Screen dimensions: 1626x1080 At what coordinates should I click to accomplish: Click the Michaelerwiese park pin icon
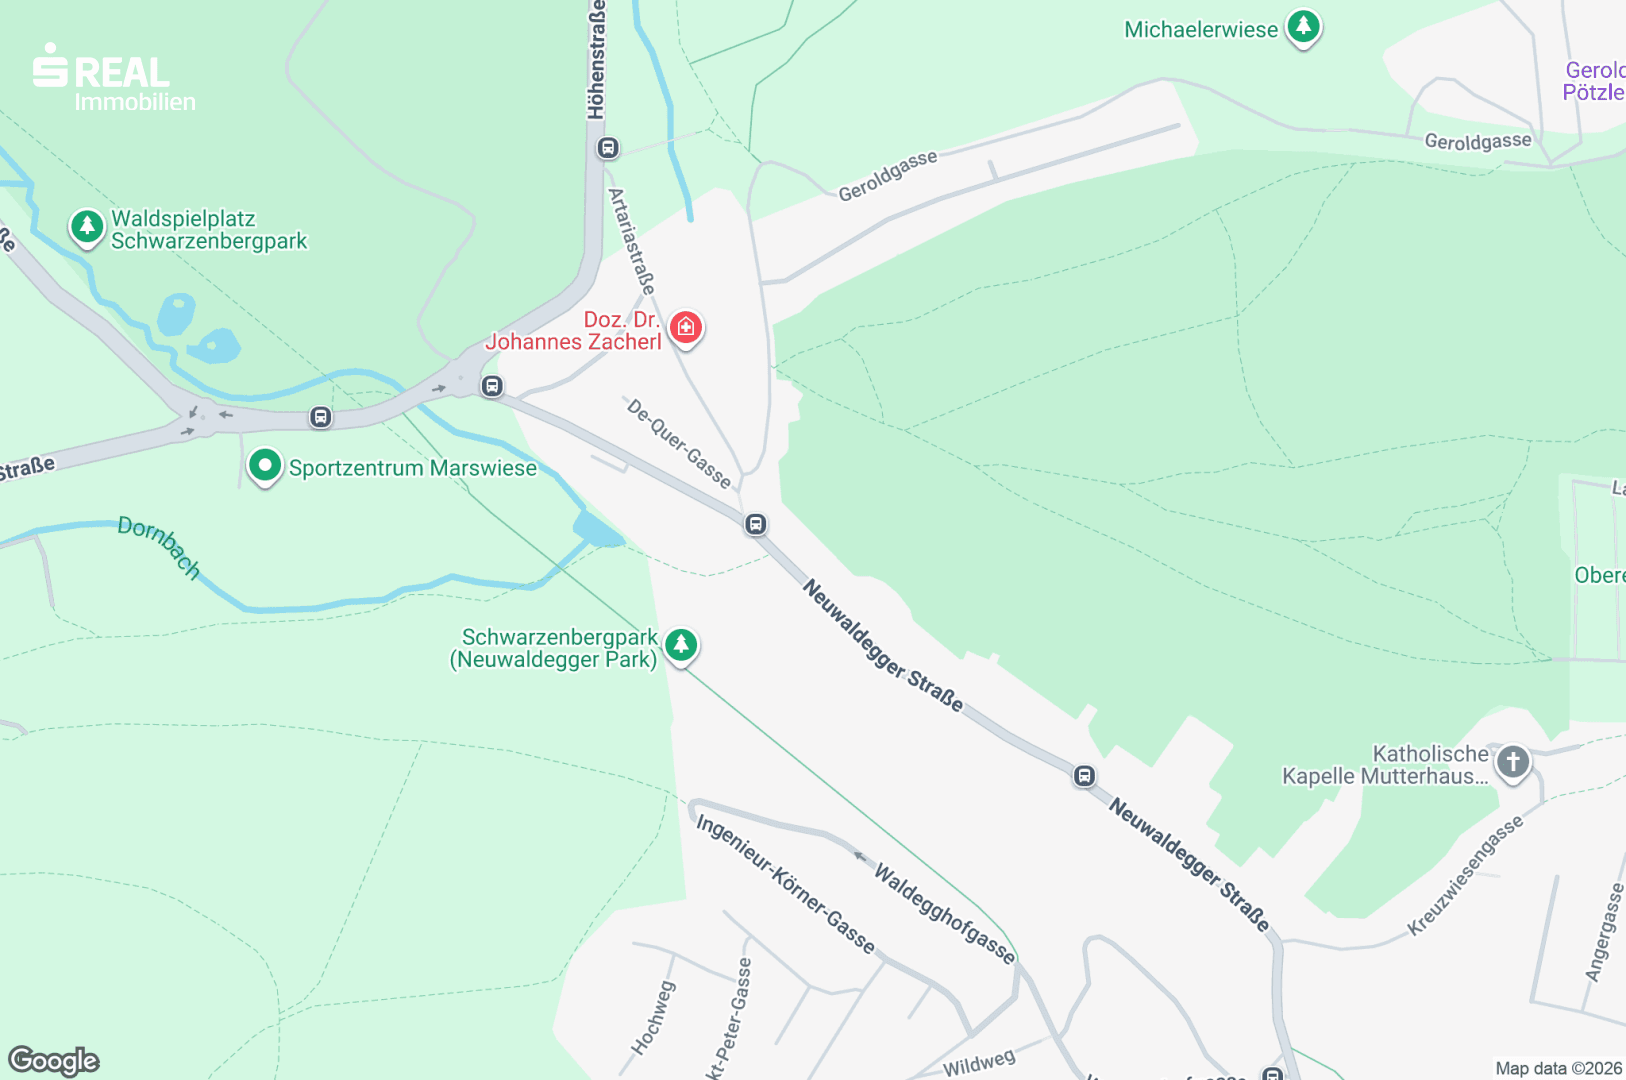click(1303, 28)
